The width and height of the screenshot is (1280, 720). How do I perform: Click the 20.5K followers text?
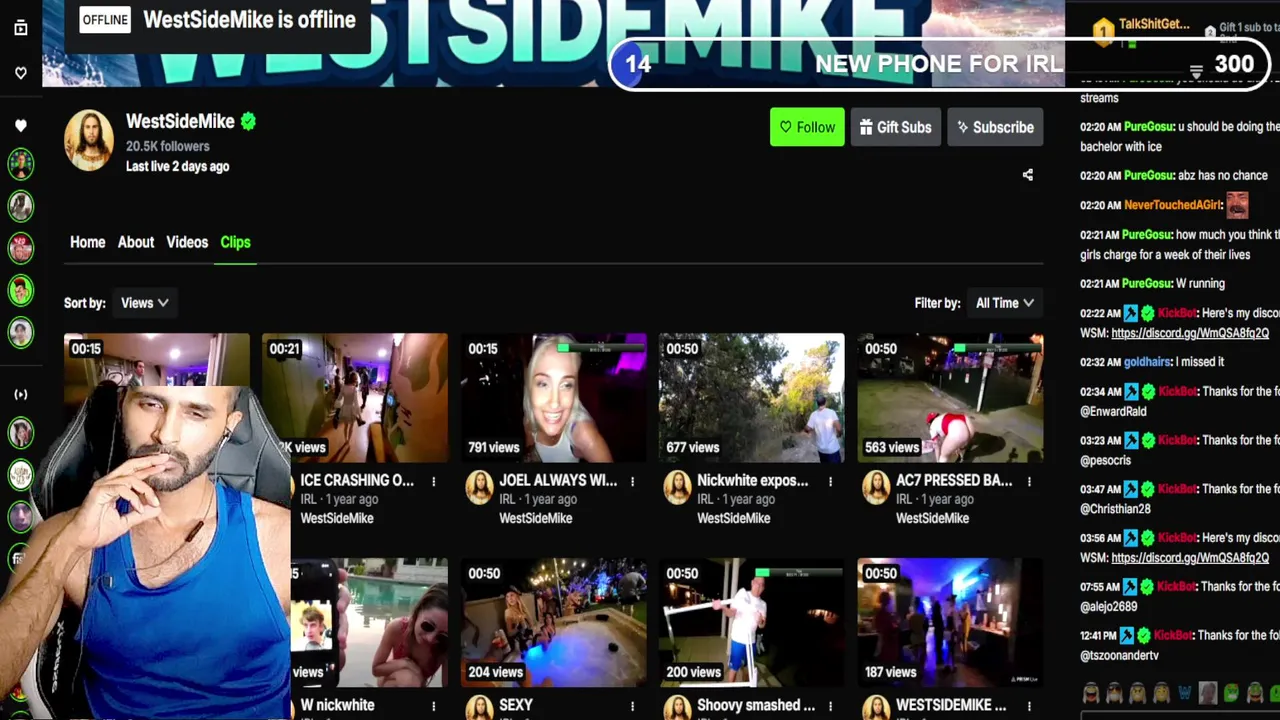click(x=167, y=146)
